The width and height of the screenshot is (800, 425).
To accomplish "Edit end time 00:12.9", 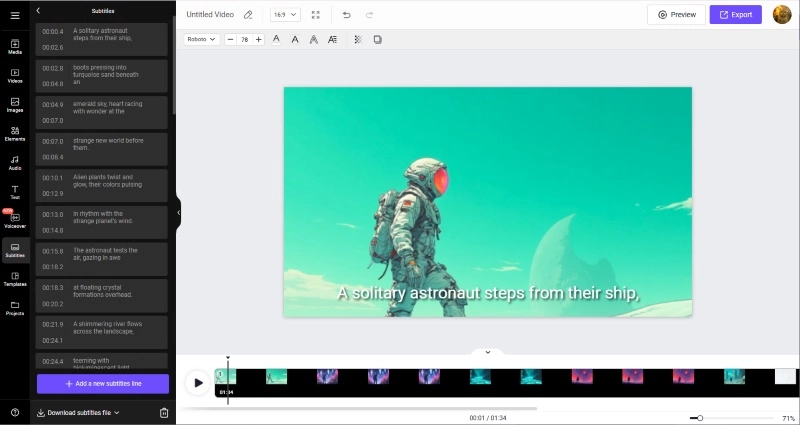I will click(x=53, y=194).
